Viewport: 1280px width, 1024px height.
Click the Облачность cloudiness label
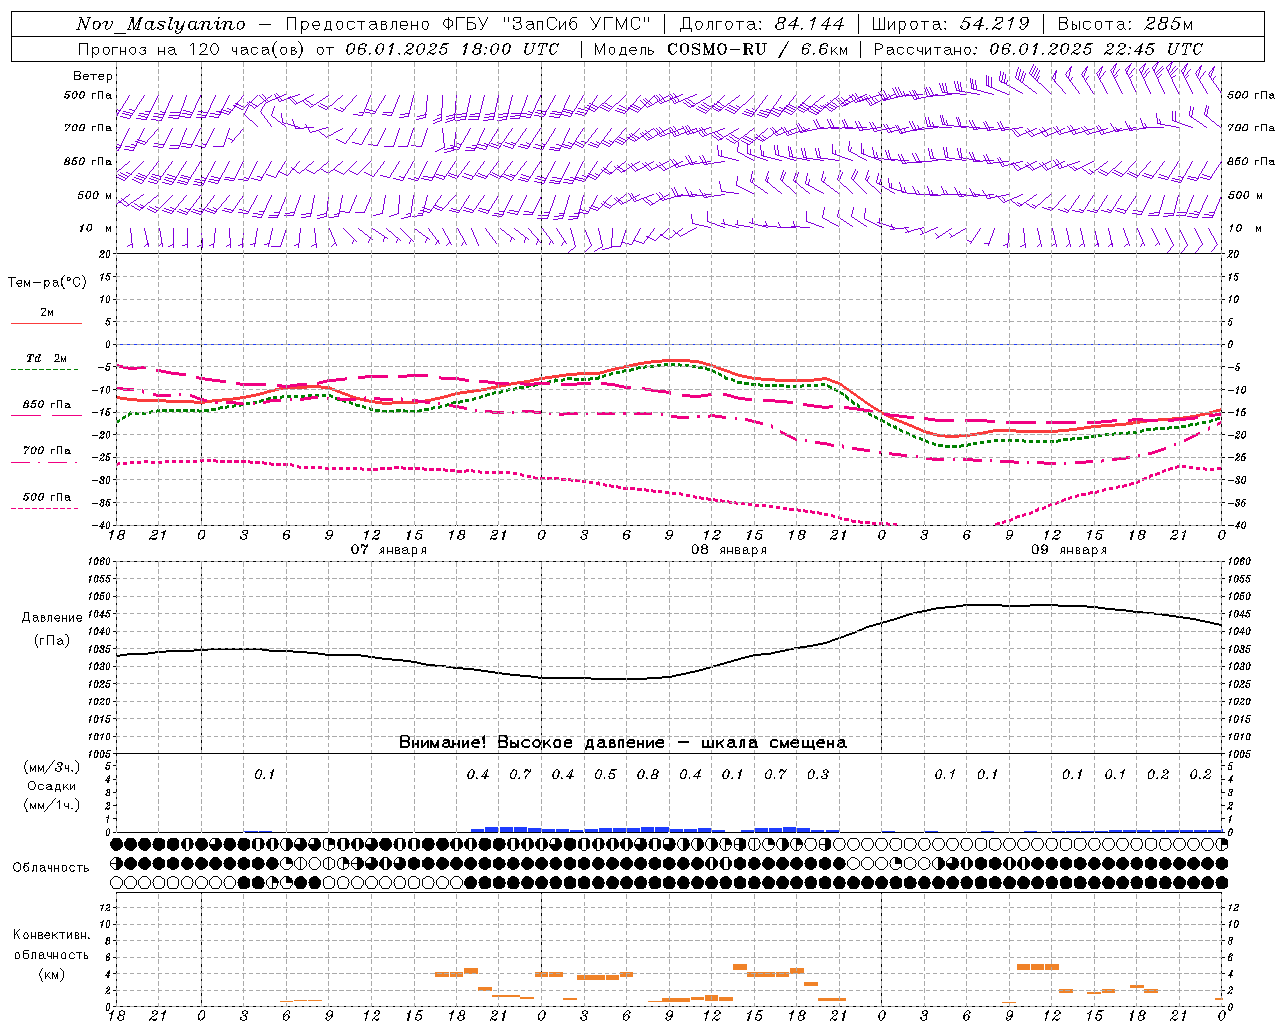pyautogui.click(x=51, y=868)
